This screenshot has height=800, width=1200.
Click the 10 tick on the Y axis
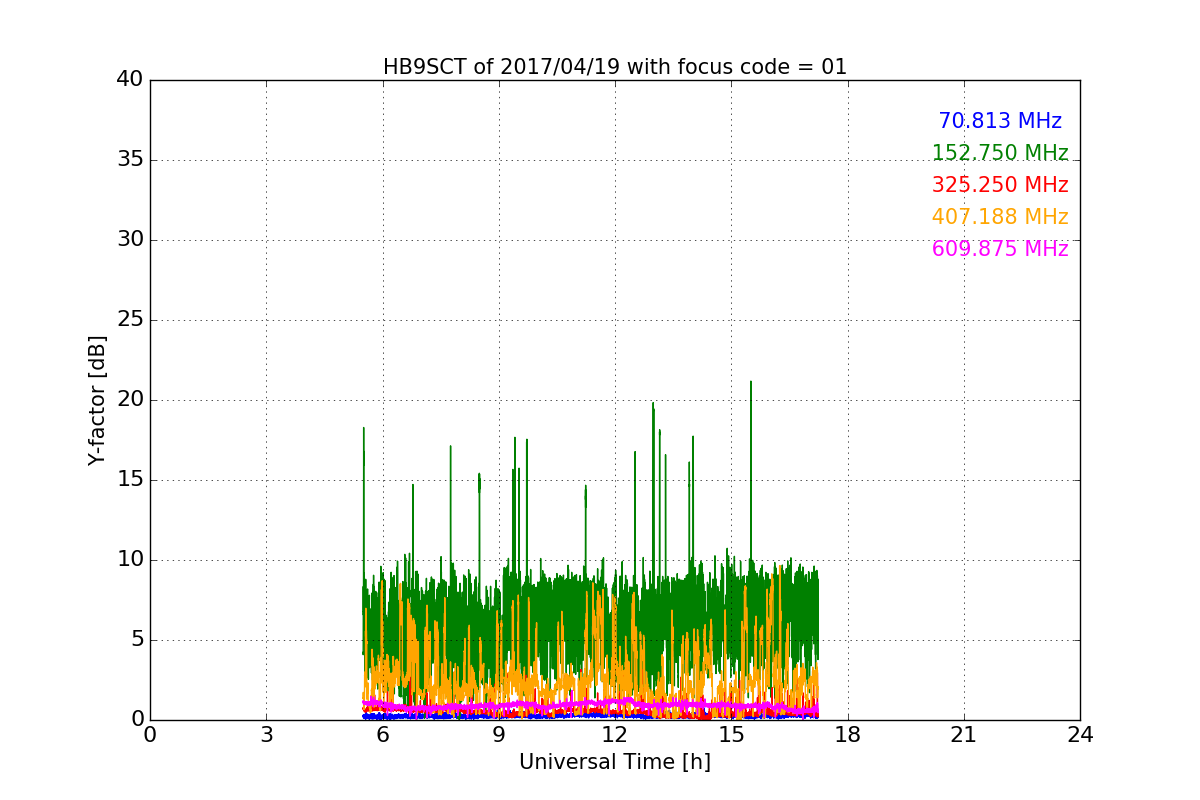pyautogui.click(x=130, y=560)
